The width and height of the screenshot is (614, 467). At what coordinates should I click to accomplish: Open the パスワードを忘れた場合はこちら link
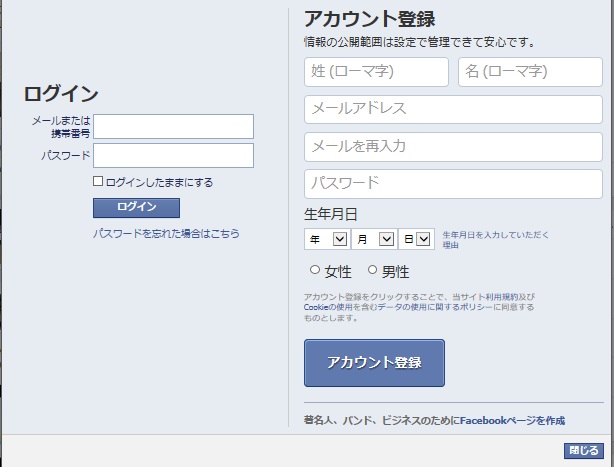pyautogui.click(x=166, y=234)
